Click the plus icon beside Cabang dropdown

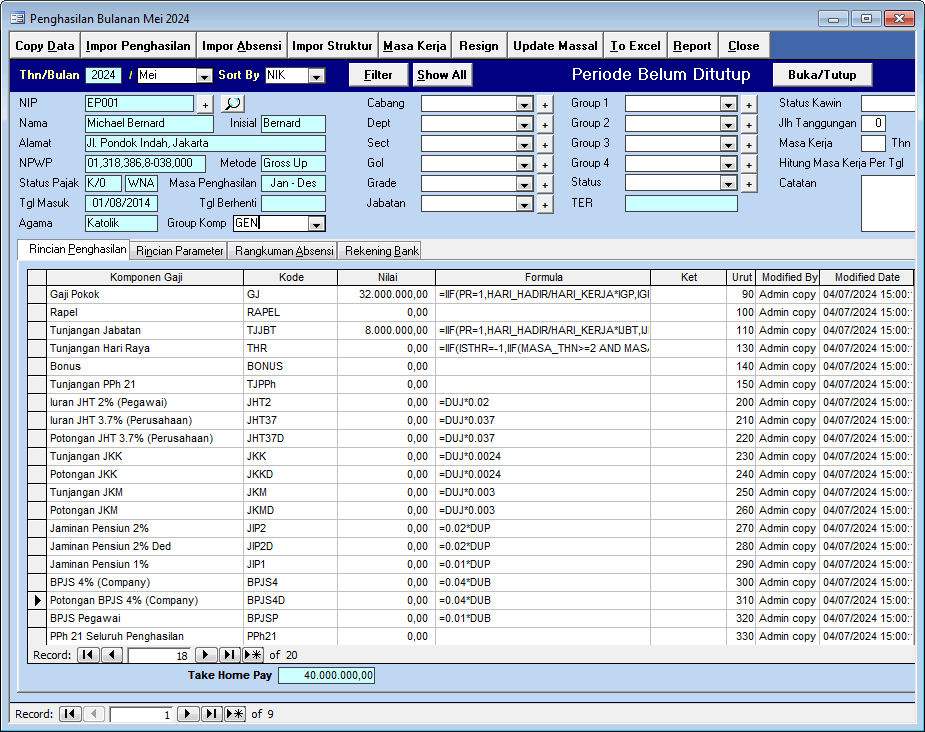pyautogui.click(x=545, y=104)
